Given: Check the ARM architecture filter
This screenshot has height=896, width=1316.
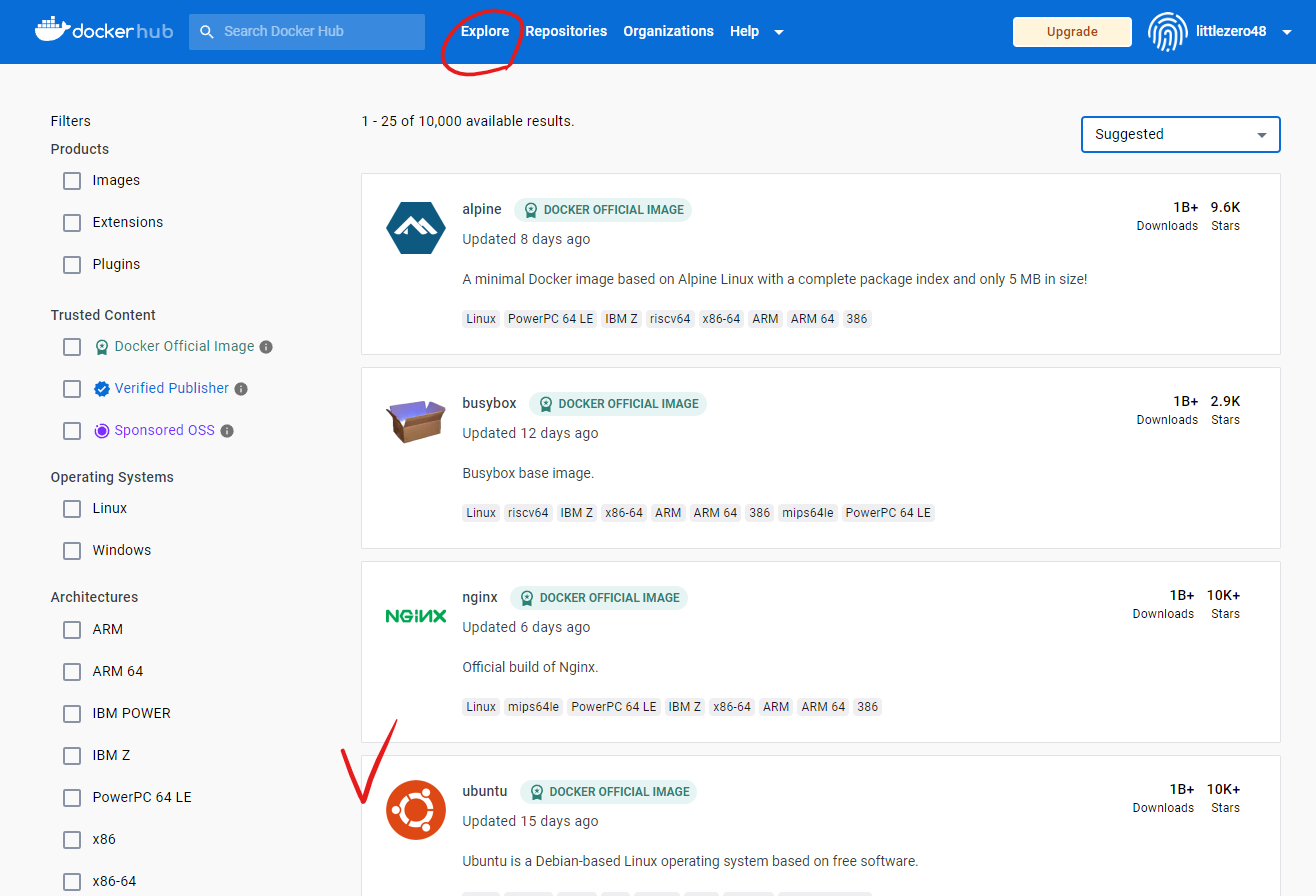Looking at the screenshot, I should point(72,630).
